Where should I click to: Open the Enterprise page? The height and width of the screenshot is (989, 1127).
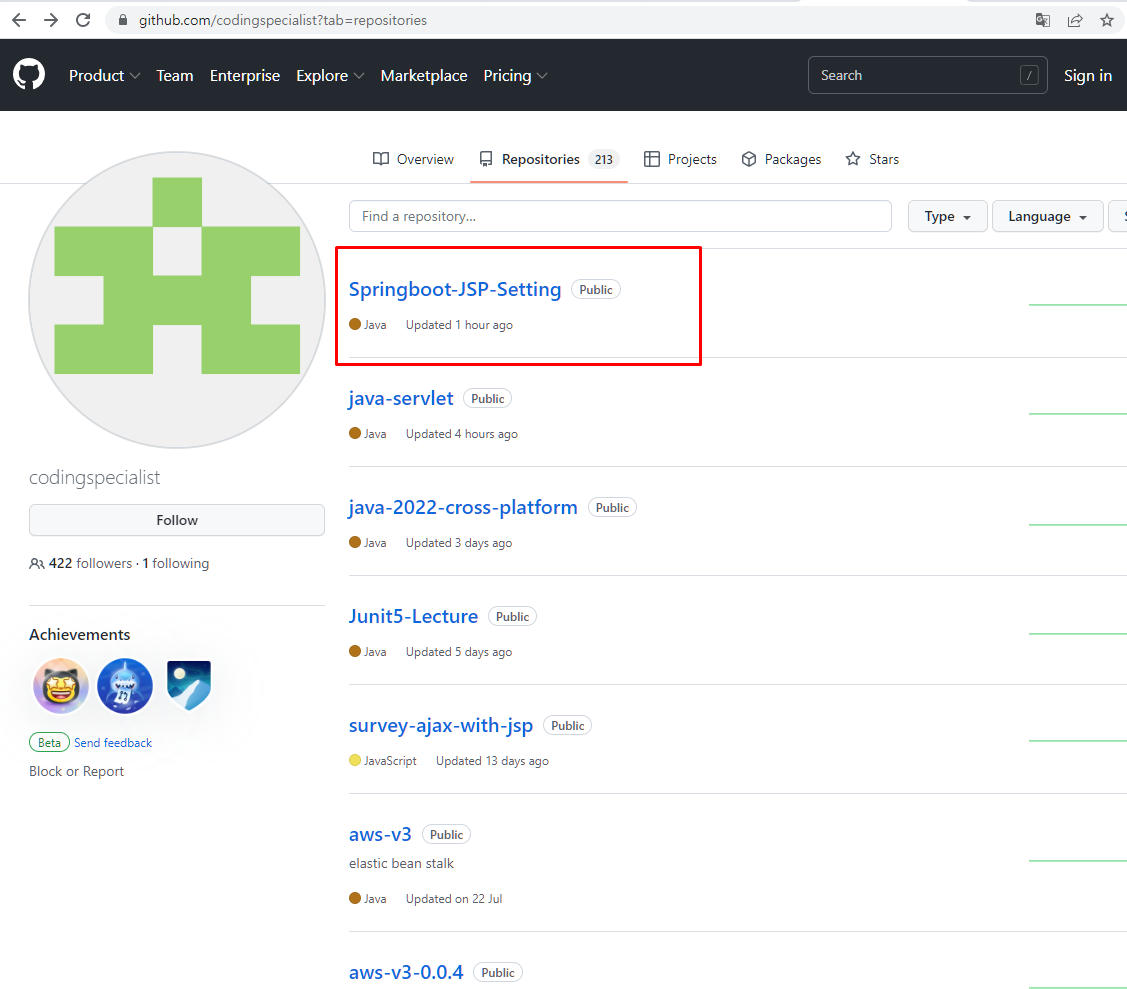(245, 75)
